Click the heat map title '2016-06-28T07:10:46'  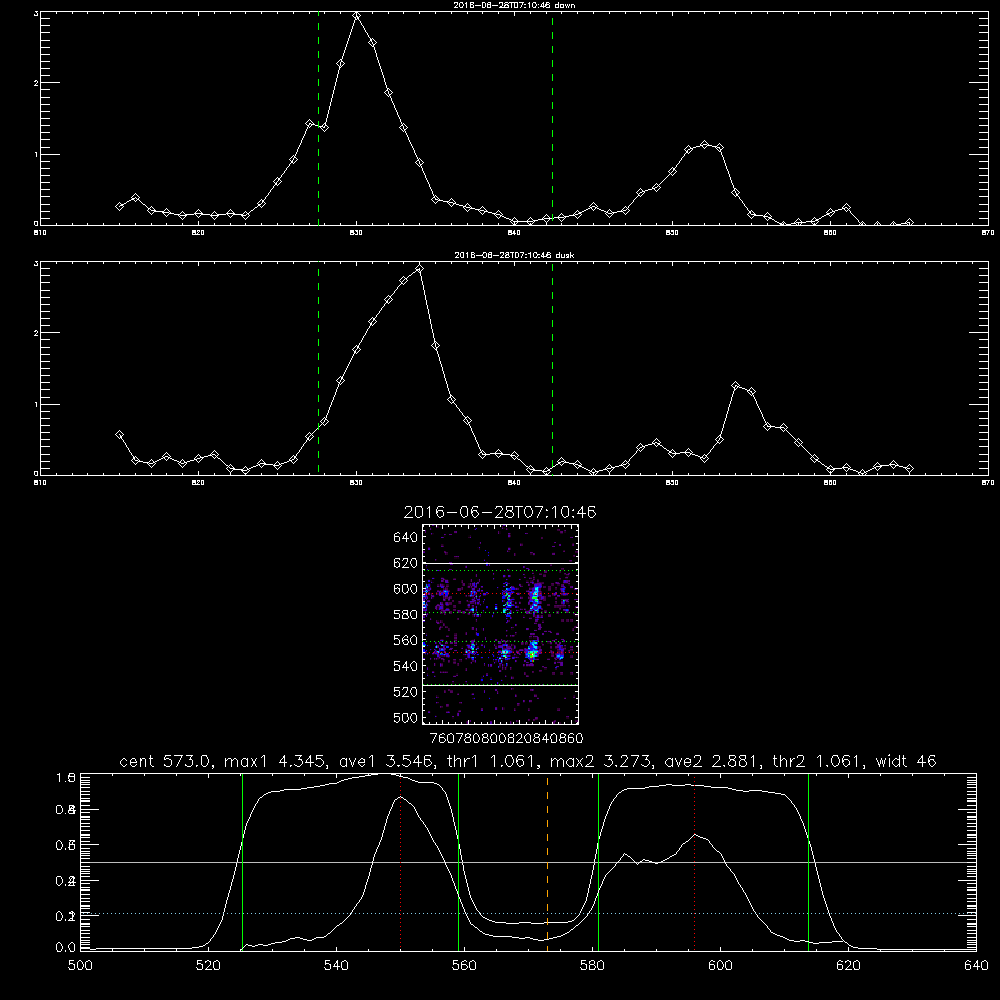pyautogui.click(x=500, y=512)
